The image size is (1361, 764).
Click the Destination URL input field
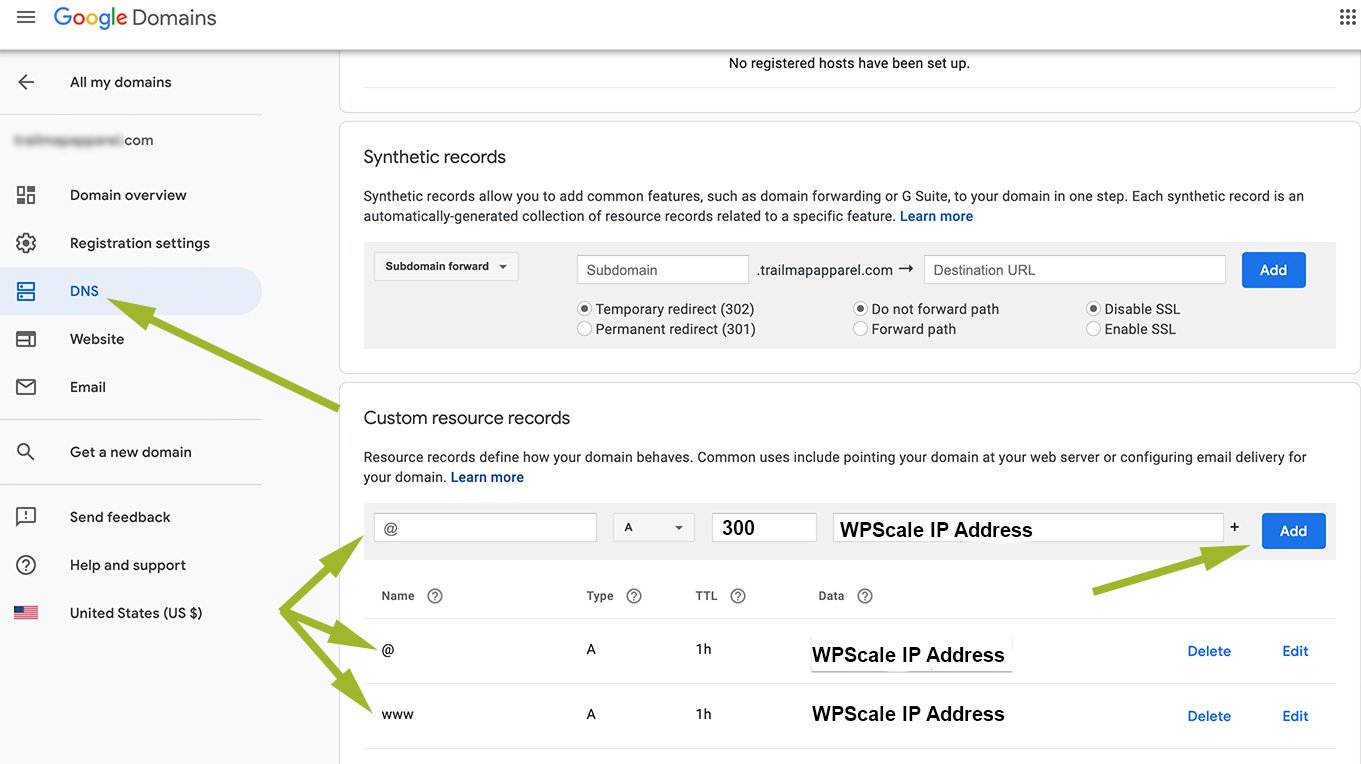coord(1074,270)
